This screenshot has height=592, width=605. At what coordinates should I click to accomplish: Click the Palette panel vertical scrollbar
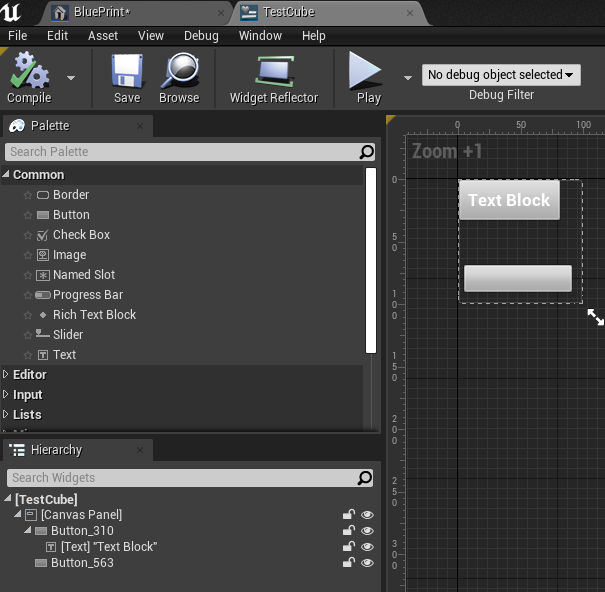coord(370,260)
